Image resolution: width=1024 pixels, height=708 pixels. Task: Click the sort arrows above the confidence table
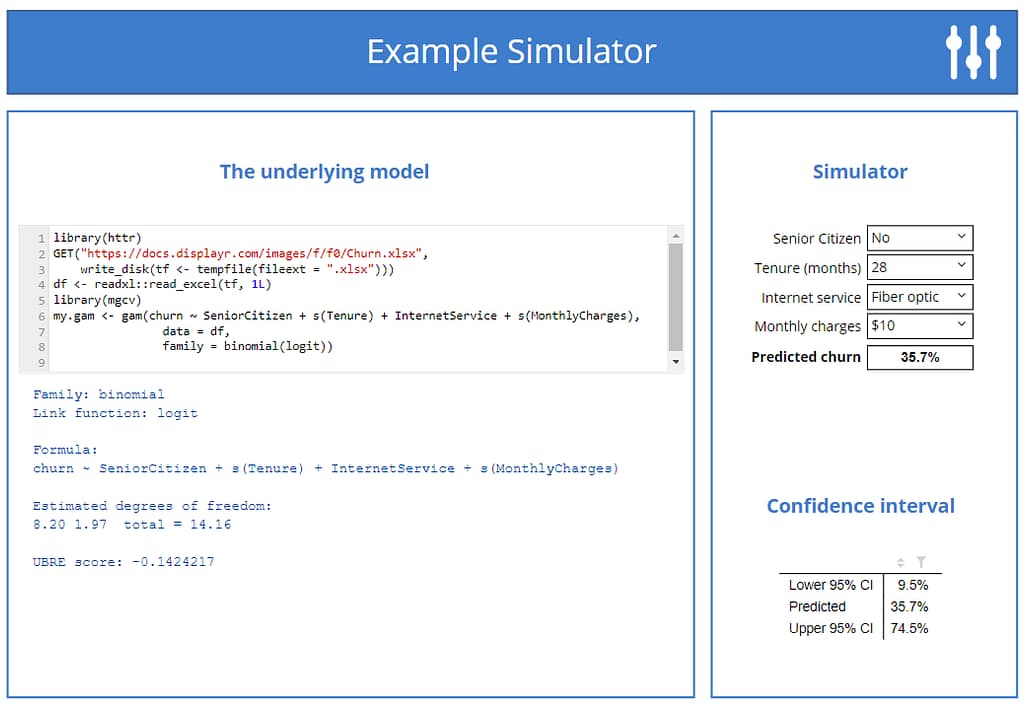[900, 563]
